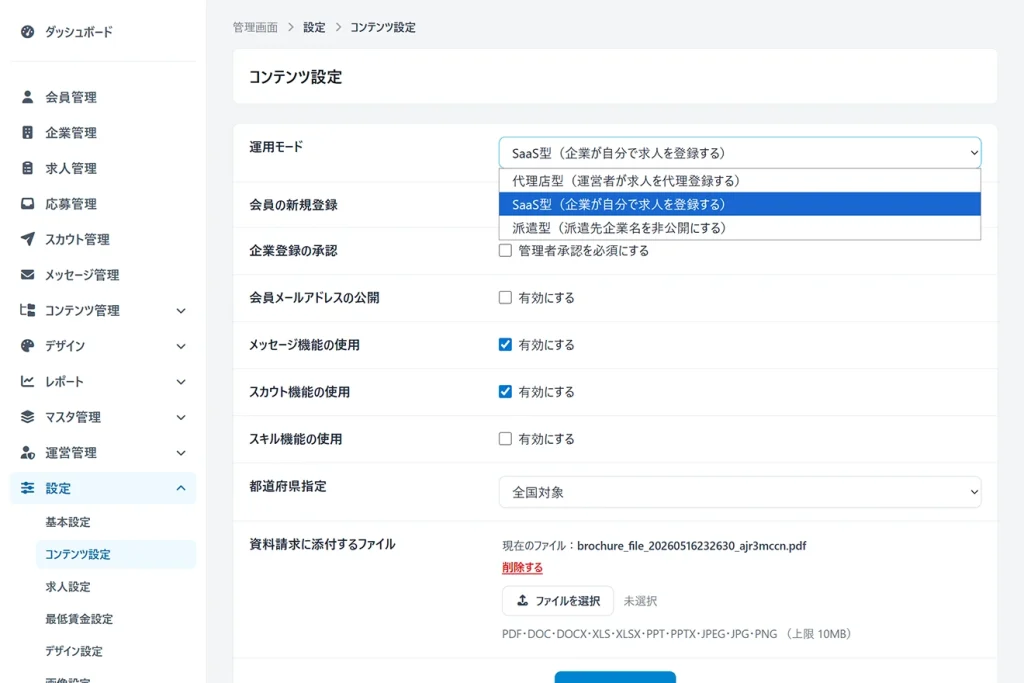The height and width of the screenshot is (683, 1024).
Task: Expand マスタ管理 menu chevron
Action: (181, 417)
